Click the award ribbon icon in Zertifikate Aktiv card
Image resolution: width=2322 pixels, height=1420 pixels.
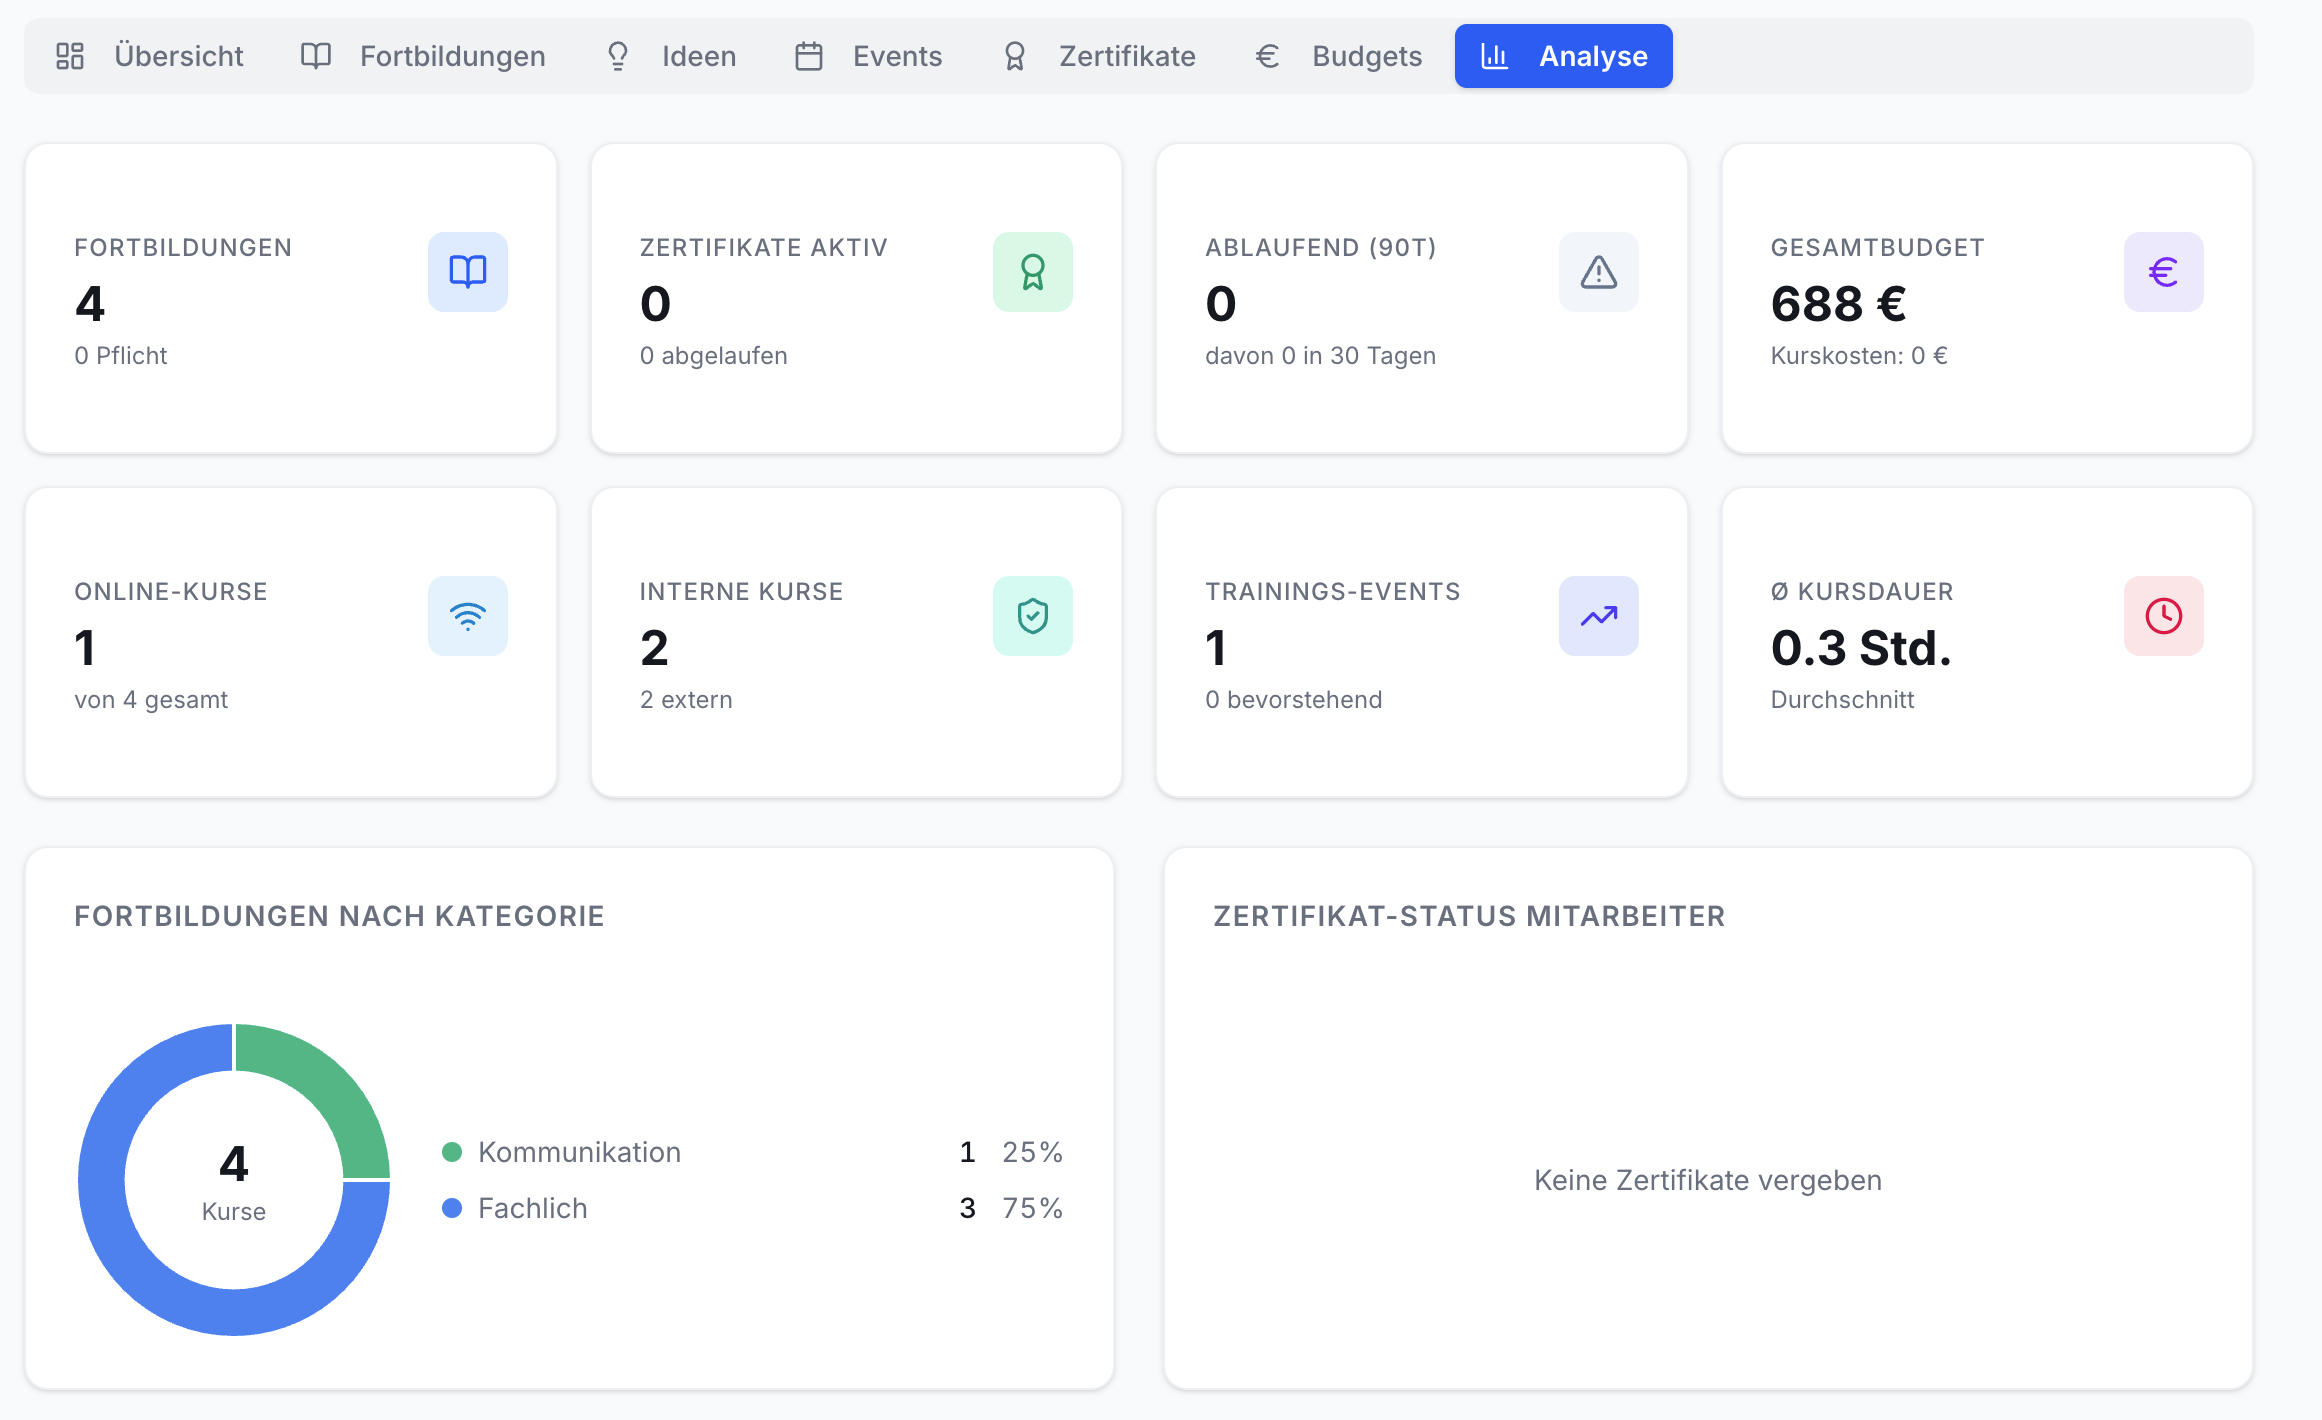point(1033,272)
